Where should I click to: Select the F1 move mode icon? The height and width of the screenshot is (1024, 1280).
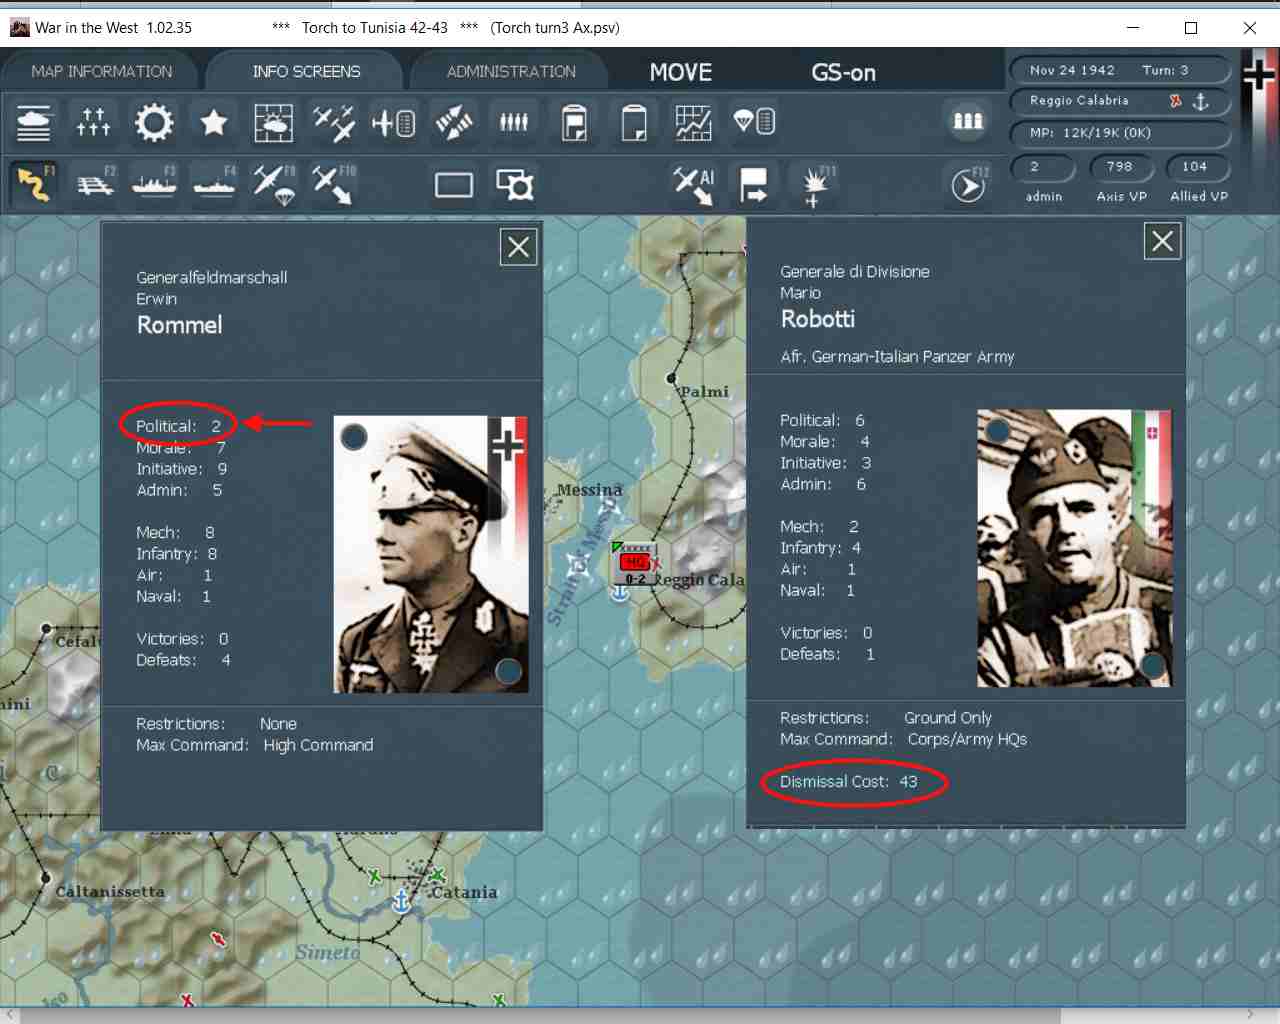click(35, 183)
